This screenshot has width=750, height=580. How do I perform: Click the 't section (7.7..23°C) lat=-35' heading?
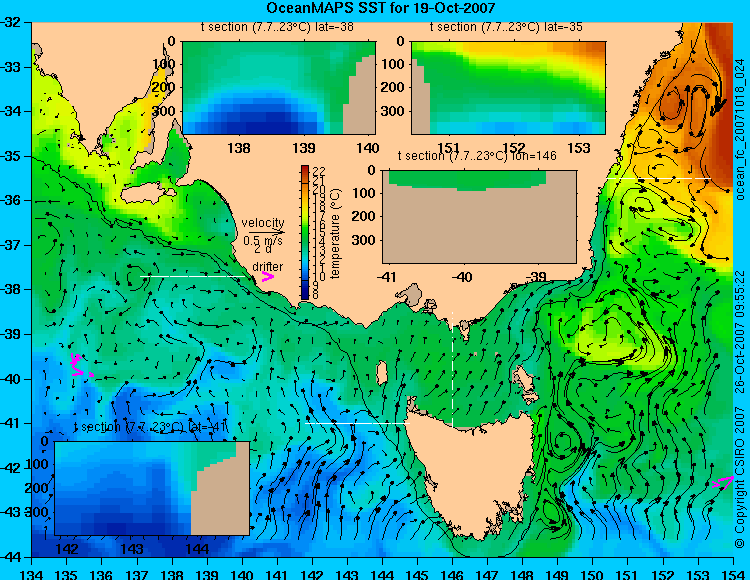point(506,27)
